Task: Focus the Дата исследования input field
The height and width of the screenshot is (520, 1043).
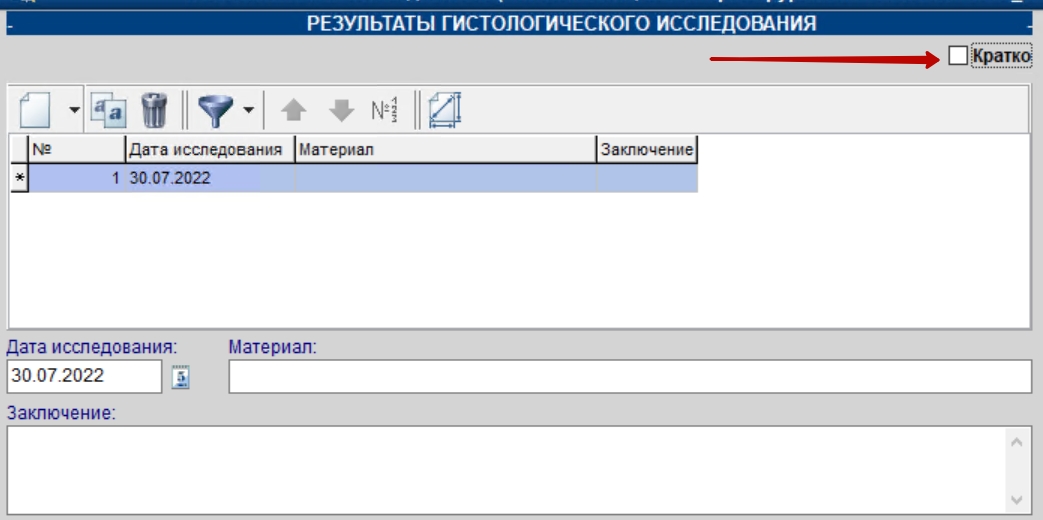Action: [84, 376]
